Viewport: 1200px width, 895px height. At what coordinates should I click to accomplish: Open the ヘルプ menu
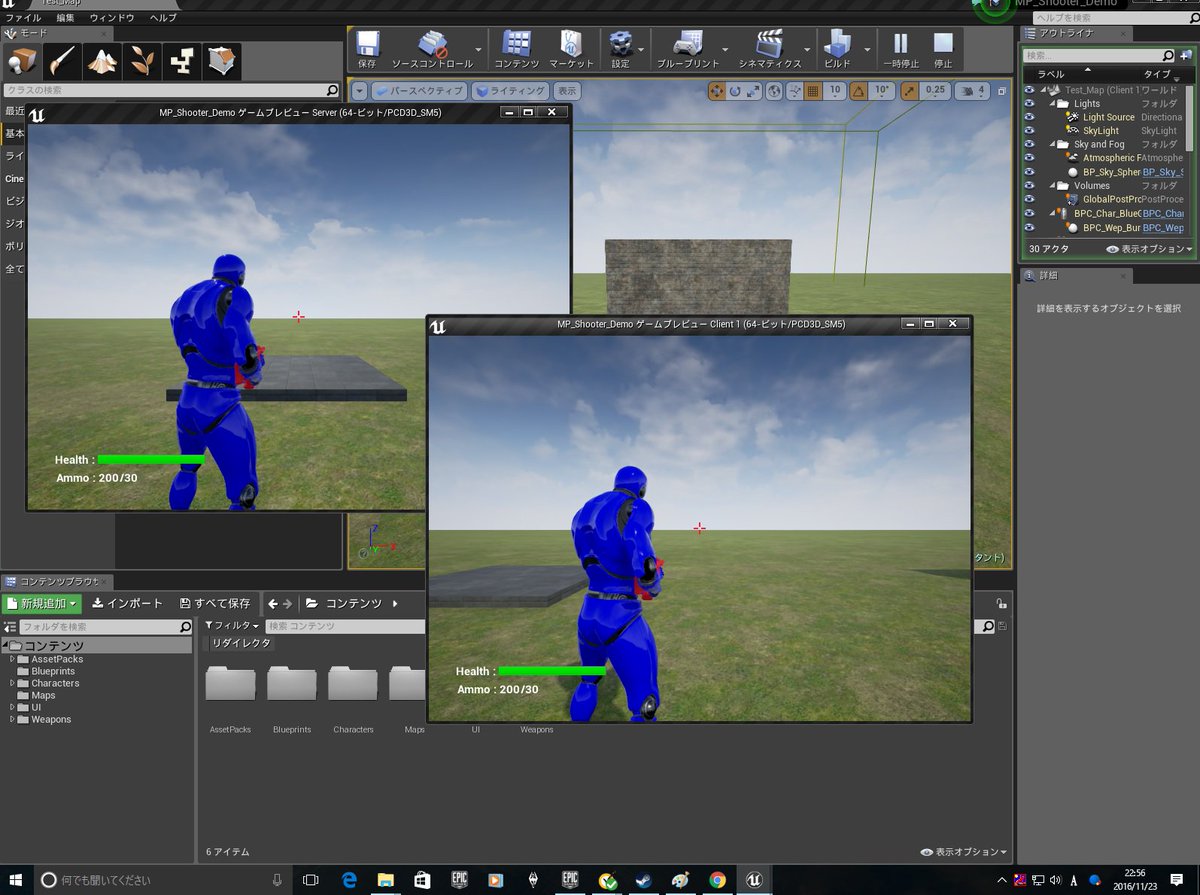pyautogui.click(x=163, y=18)
